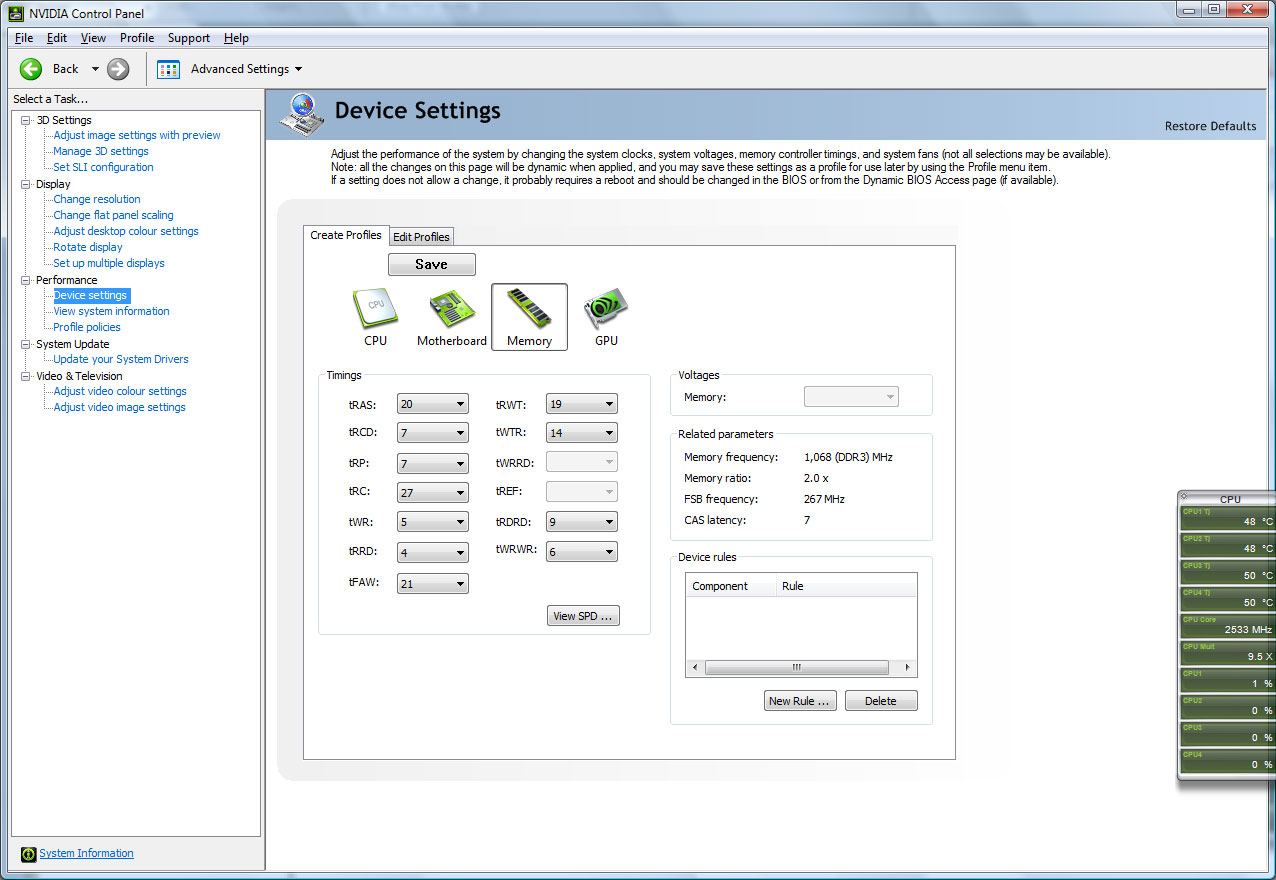Screen dimensions: 1276x880
Task: Click the Device rules horizontal scrollbar
Action: pos(796,667)
